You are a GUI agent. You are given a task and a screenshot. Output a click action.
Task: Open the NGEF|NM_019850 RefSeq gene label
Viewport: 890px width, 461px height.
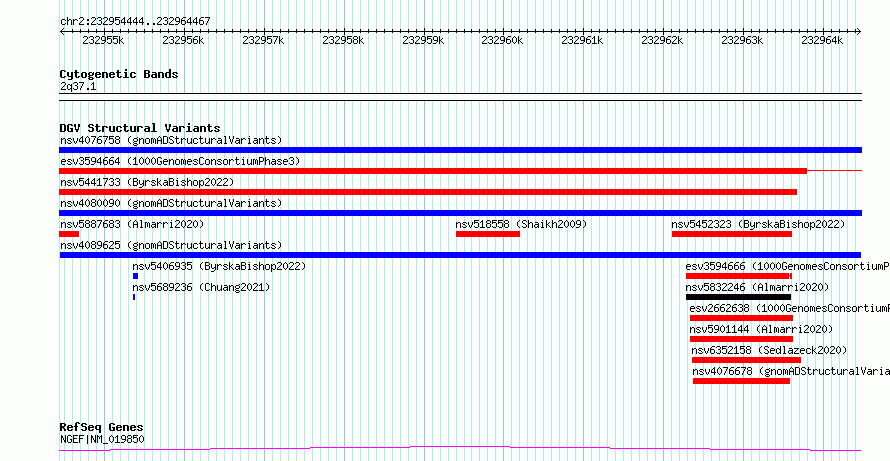102,439
